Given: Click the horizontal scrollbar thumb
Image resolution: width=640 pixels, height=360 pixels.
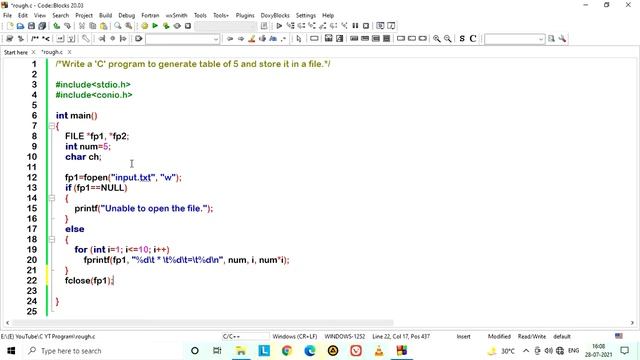Looking at the screenshot, I should pos(203,322).
